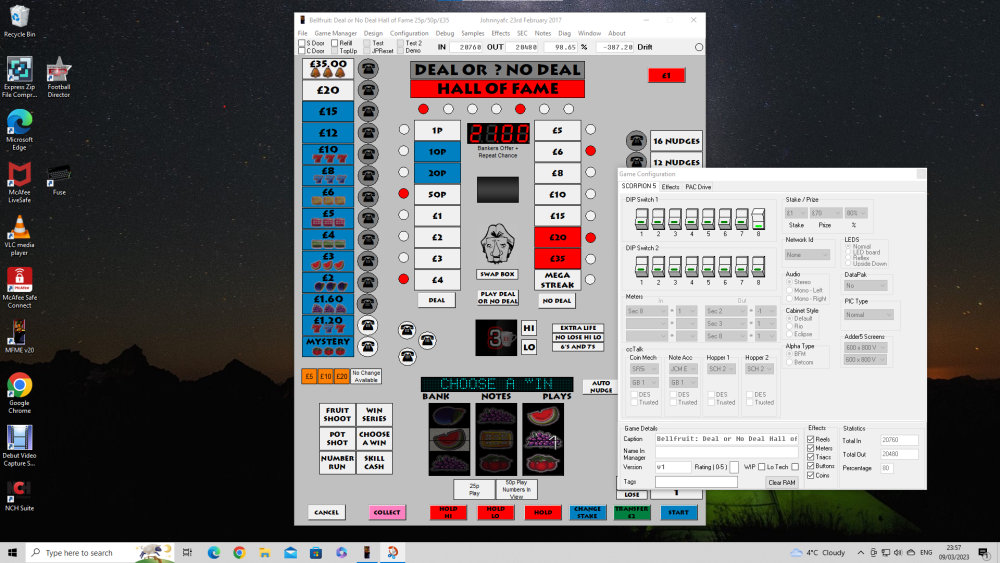Launch MFME v20 desktop shortcut
The image size is (1000, 563).
[x=19, y=337]
